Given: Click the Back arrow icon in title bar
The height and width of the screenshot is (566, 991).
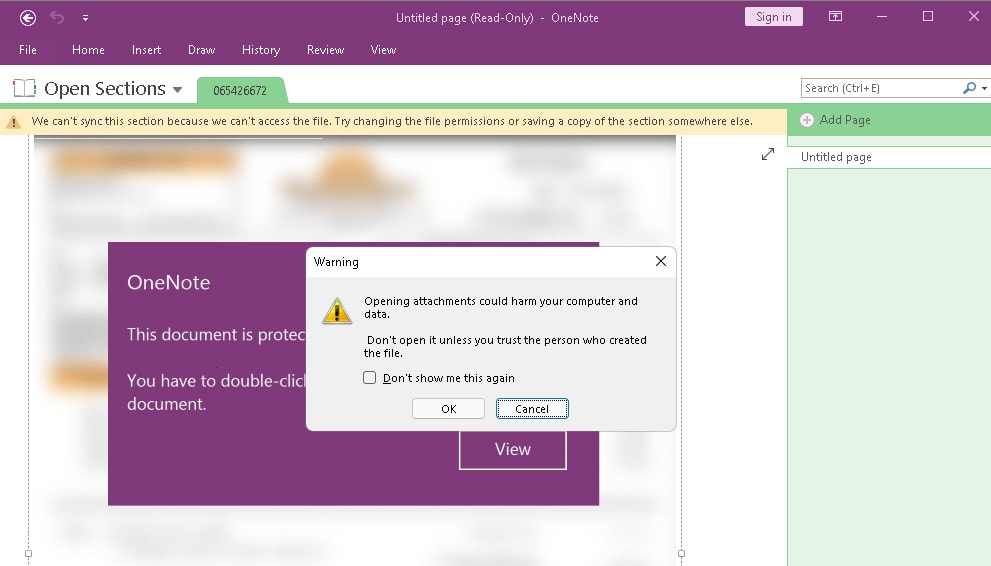Looking at the screenshot, I should [x=28, y=18].
